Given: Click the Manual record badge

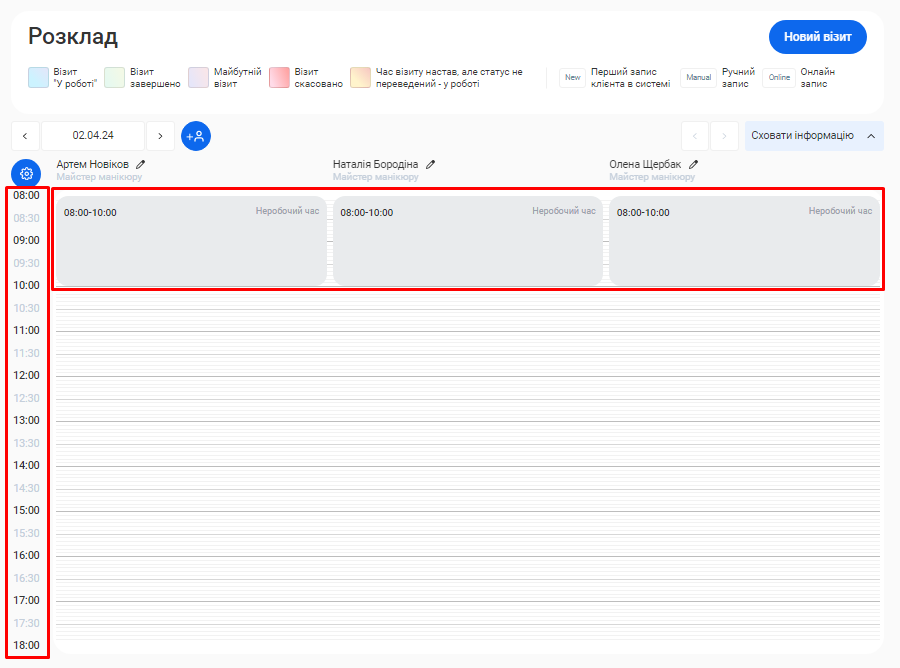Looking at the screenshot, I should click(x=698, y=78).
